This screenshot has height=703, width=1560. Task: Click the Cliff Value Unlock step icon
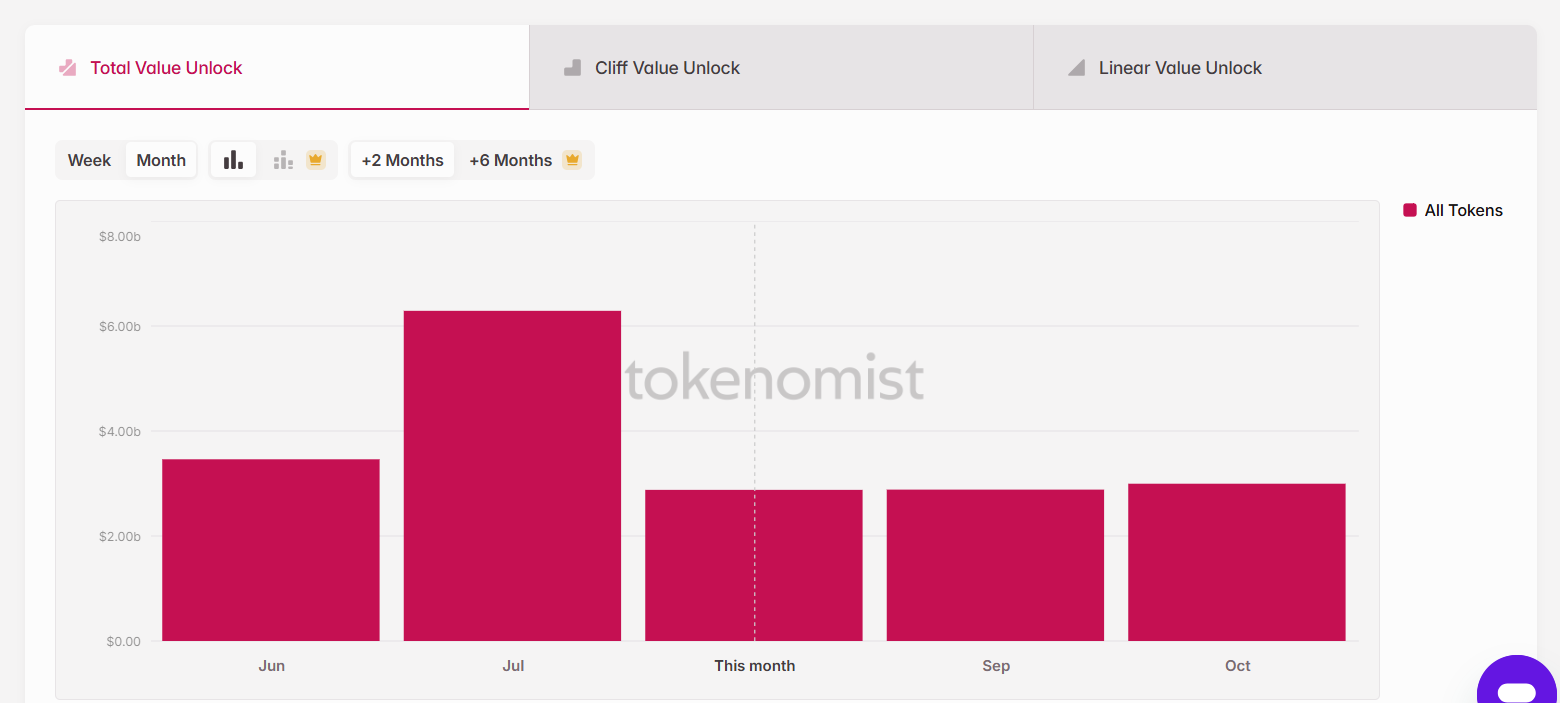click(x=572, y=68)
